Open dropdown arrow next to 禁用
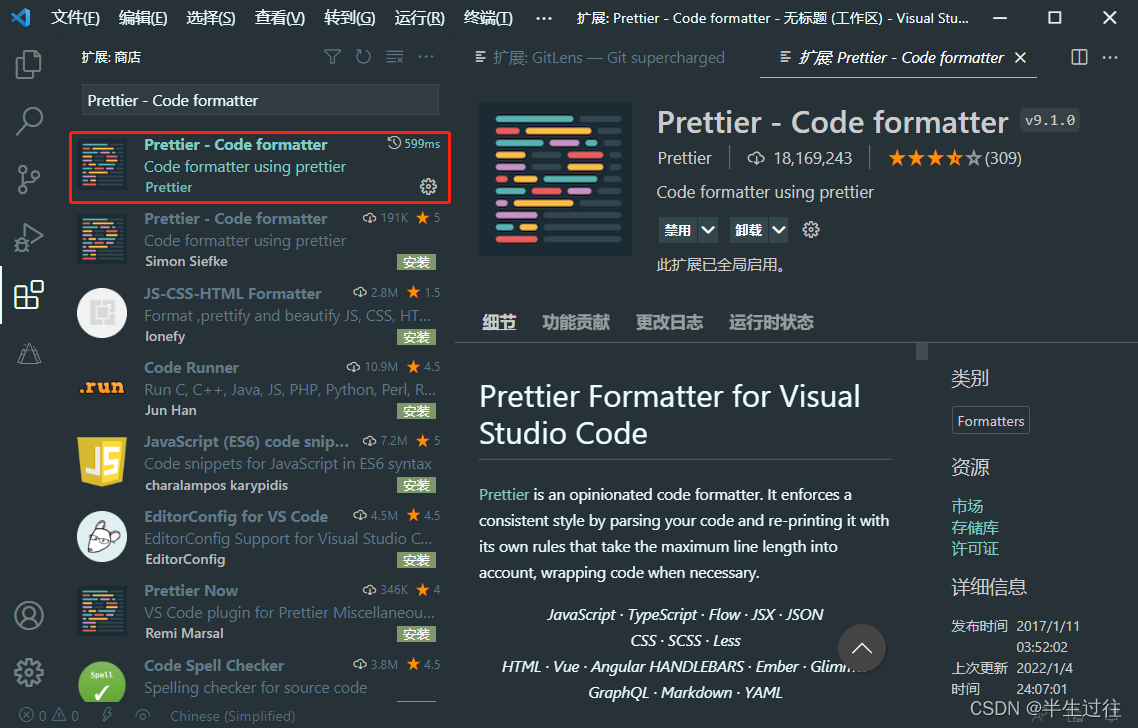 coord(708,230)
